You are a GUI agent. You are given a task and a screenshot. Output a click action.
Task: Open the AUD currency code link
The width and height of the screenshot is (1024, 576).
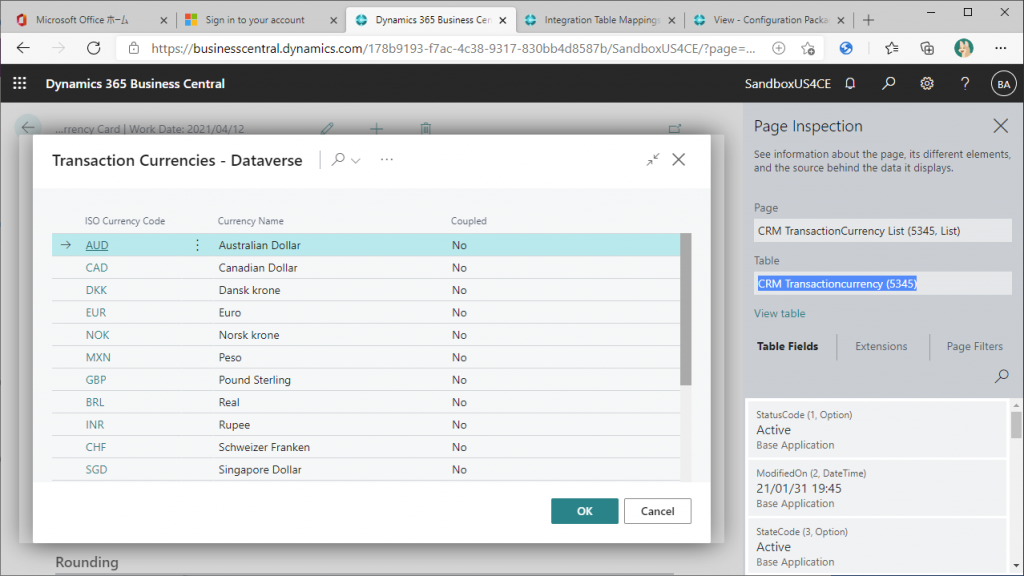pos(97,245)
